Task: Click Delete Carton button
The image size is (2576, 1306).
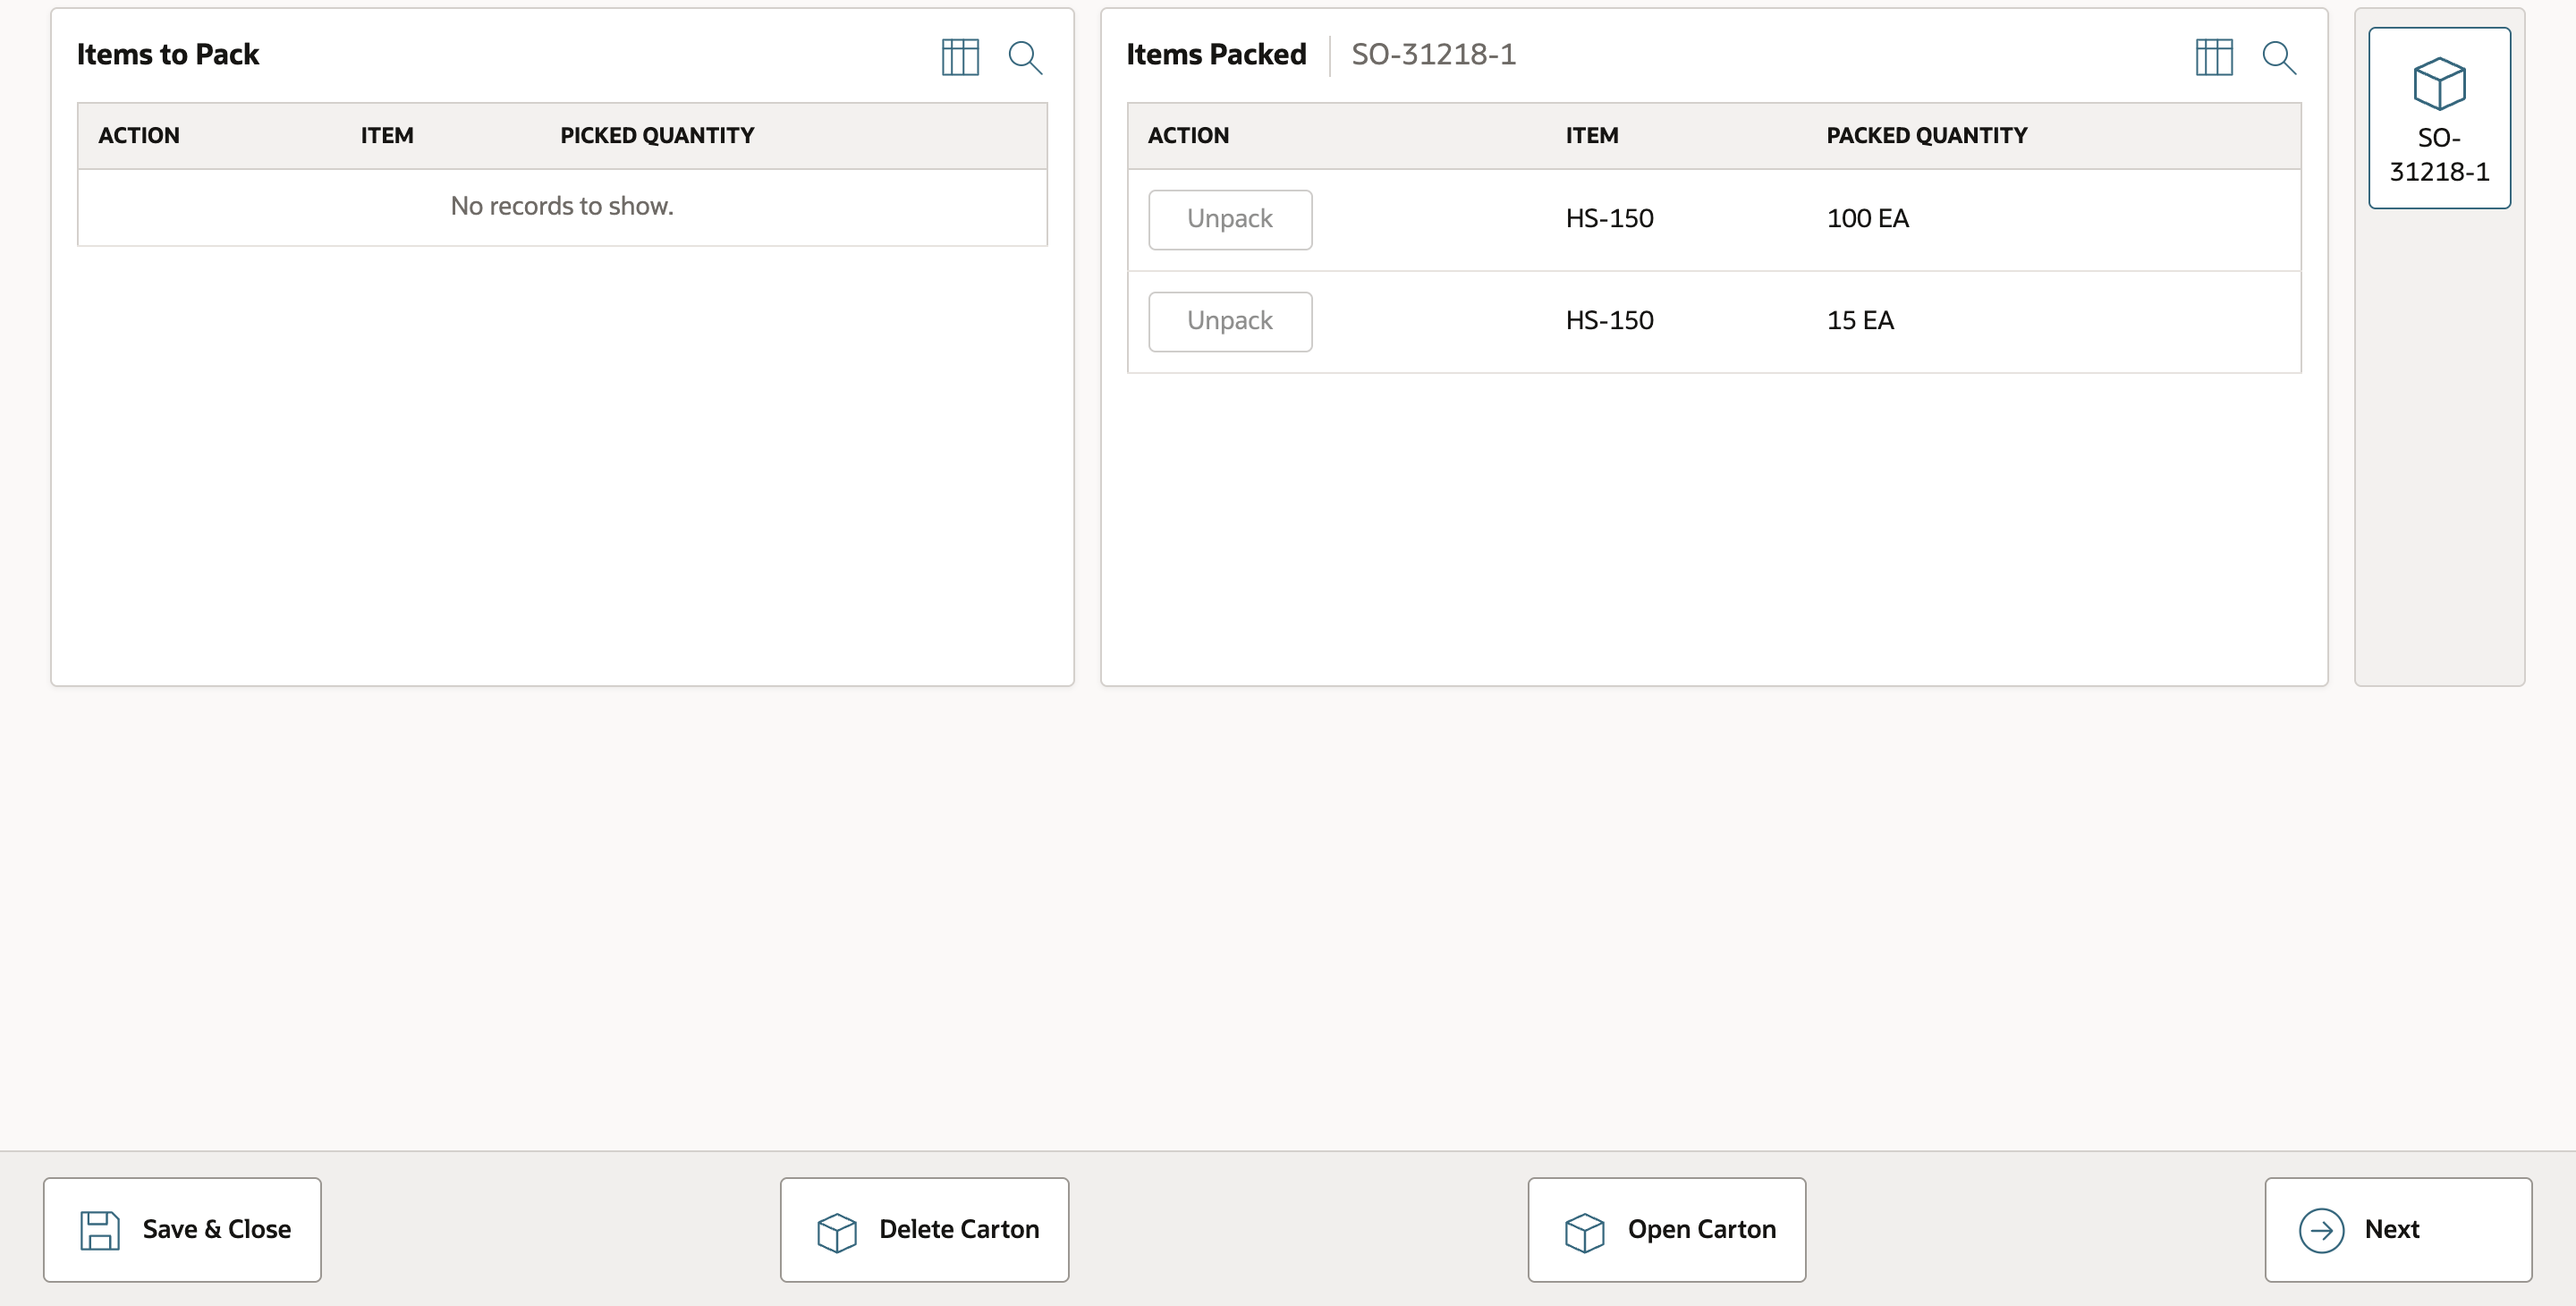Action: (924, 1229)
